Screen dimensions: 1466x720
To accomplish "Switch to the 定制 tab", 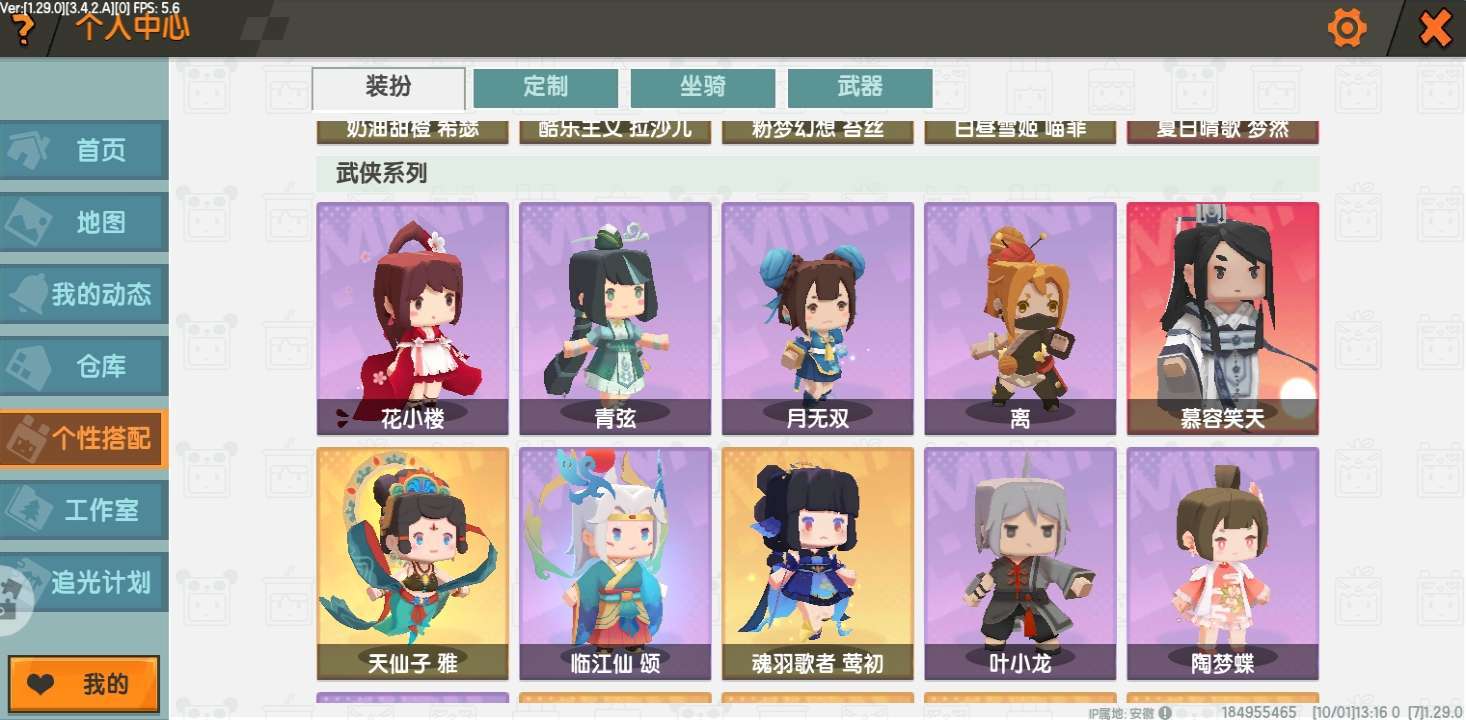I will [x=546, y=87].
